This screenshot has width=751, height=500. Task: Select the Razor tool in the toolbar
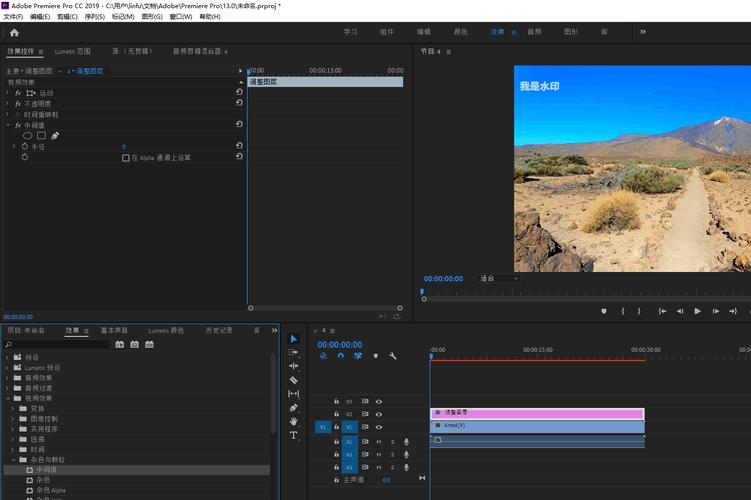294,380
